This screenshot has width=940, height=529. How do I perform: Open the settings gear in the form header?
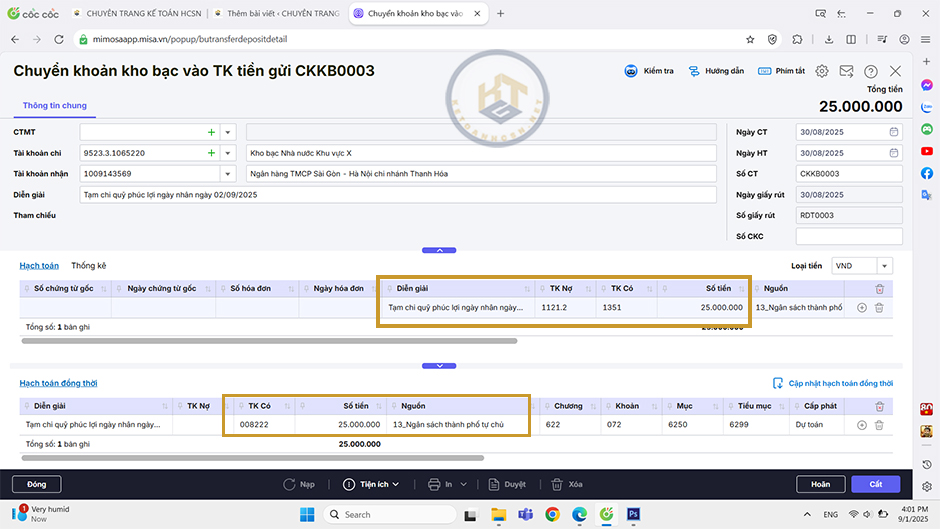click(822, 71)
